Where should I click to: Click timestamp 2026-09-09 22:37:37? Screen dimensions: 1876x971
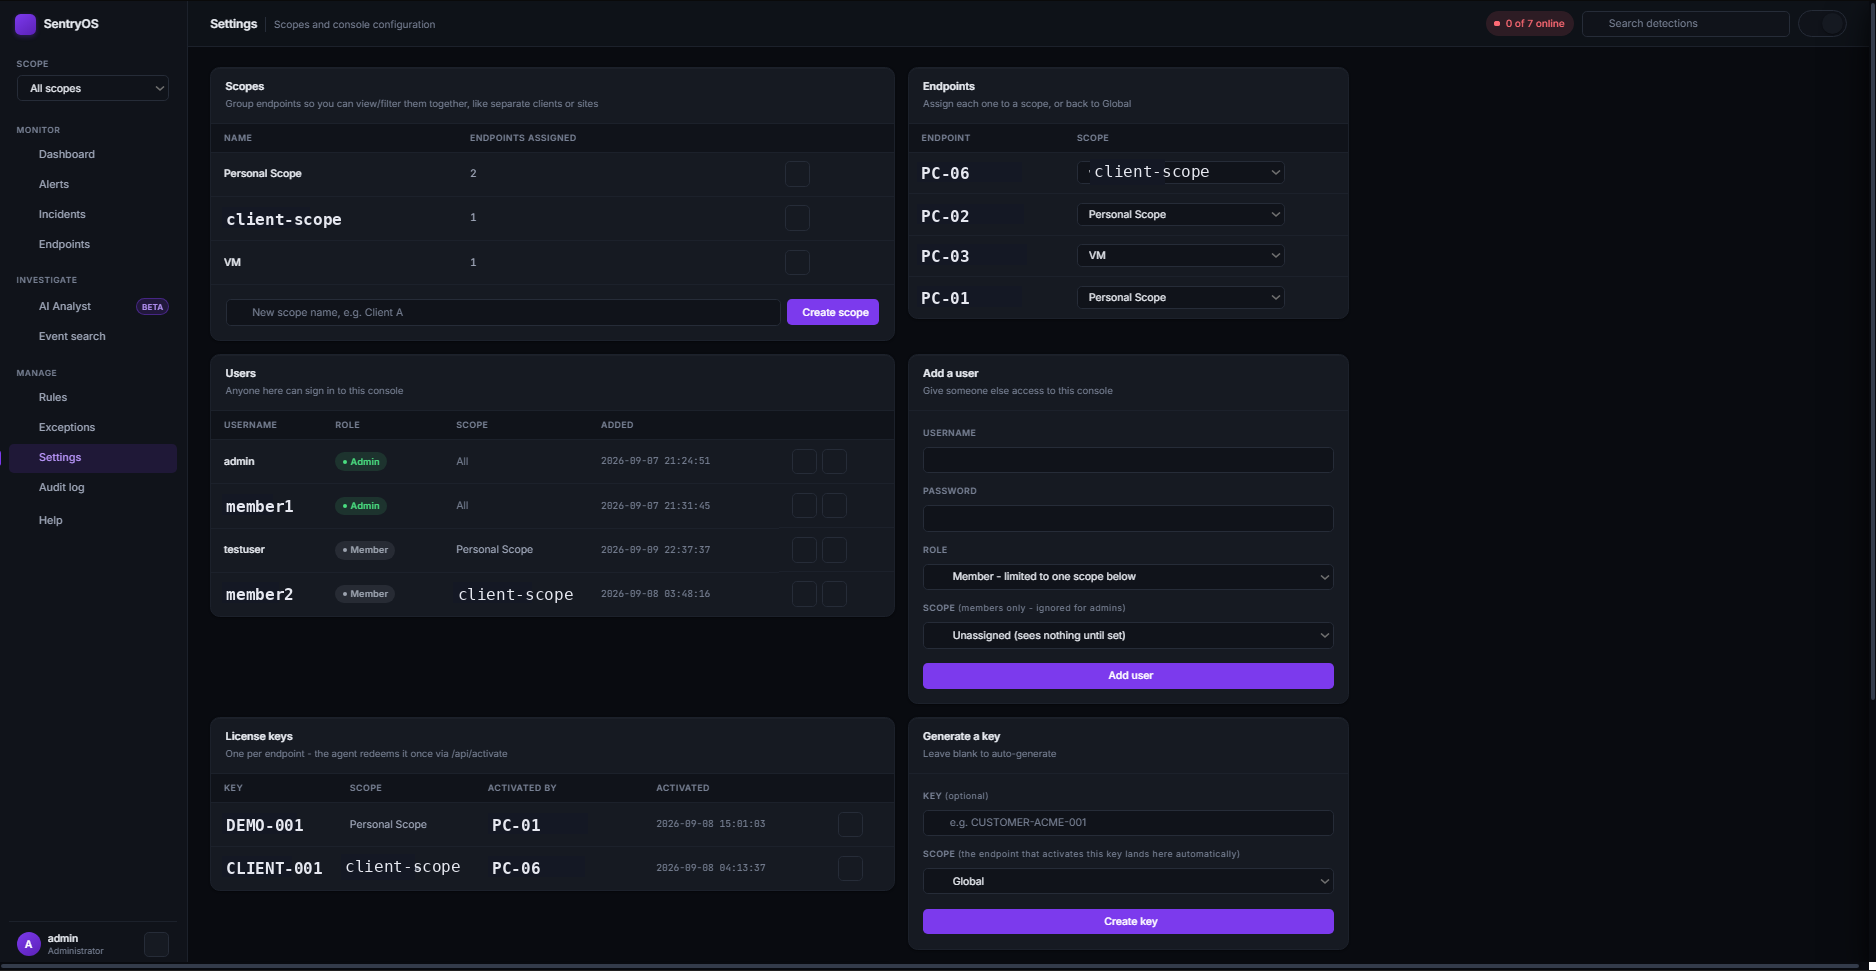(x=655, y=550)
